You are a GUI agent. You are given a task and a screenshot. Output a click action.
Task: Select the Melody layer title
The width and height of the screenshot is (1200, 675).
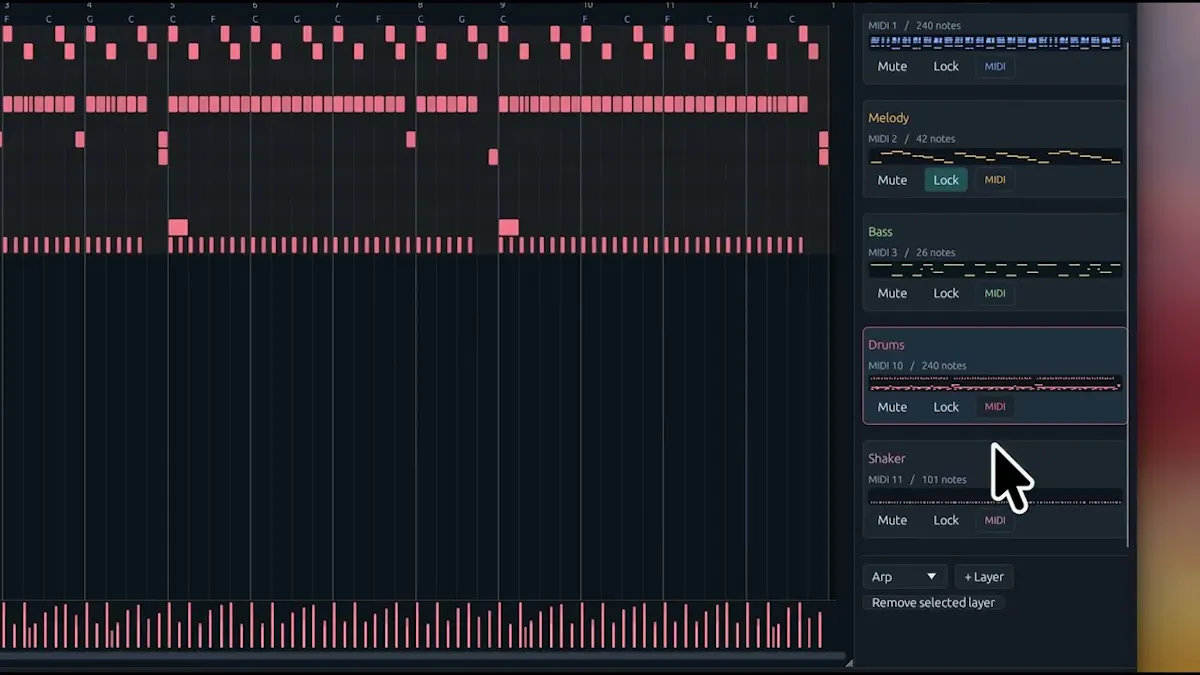click(x=888, y=118)
